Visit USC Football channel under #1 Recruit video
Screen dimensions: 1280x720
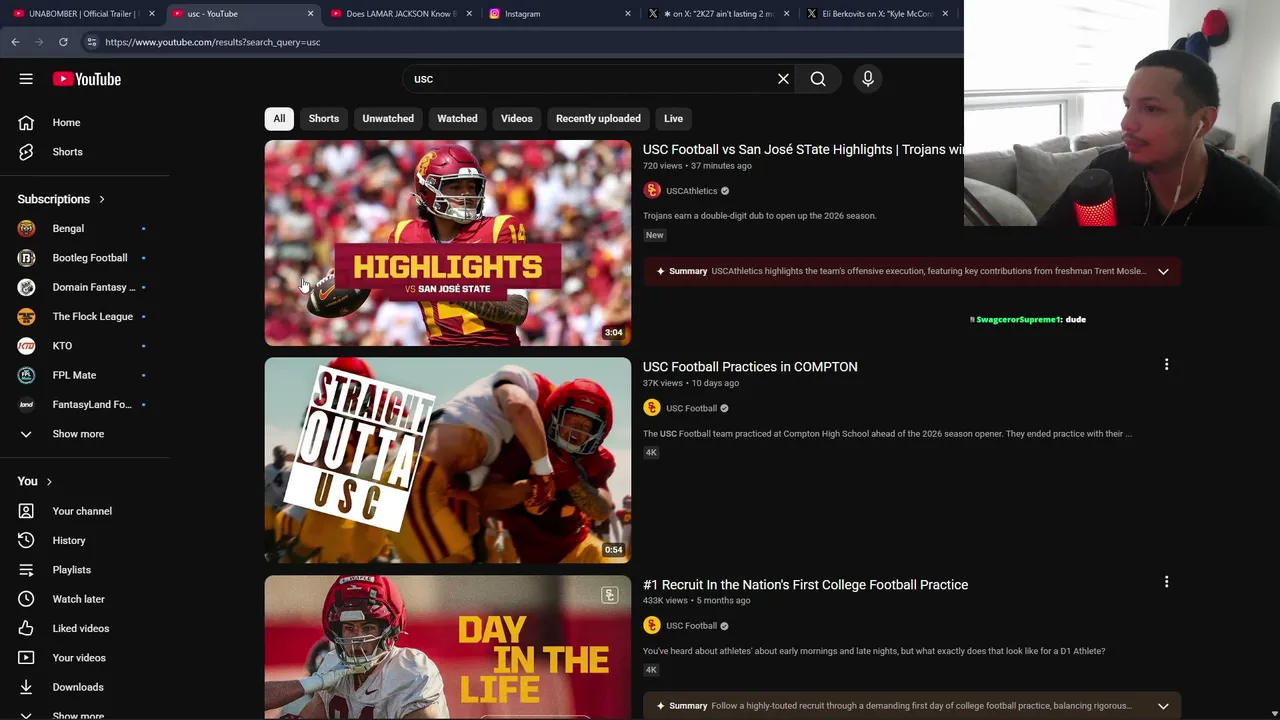click(691, 626)
